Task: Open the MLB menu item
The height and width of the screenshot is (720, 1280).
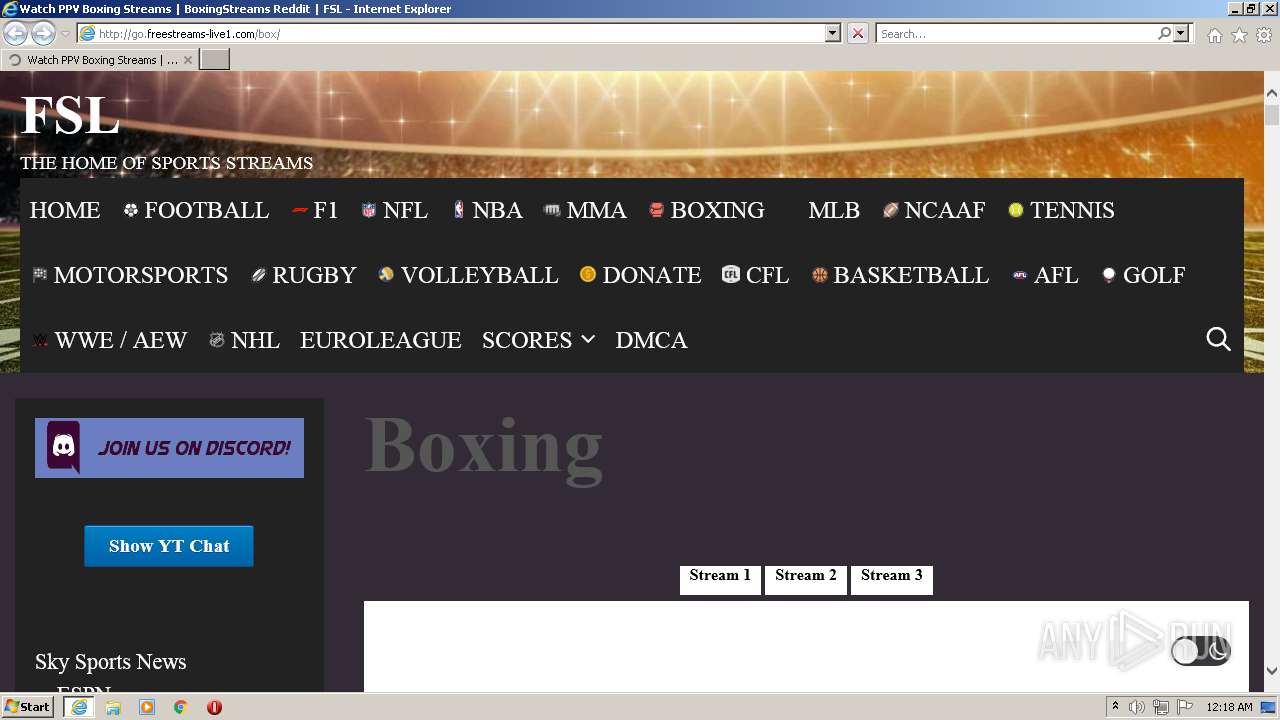Action: pyautogui.click(x=834, y=210)
